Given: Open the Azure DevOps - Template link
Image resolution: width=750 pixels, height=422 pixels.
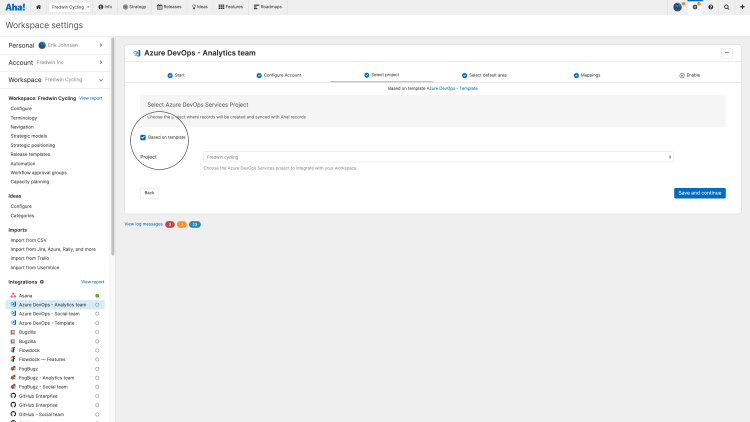Looking at the screenshot, I should tap(452, 89).
